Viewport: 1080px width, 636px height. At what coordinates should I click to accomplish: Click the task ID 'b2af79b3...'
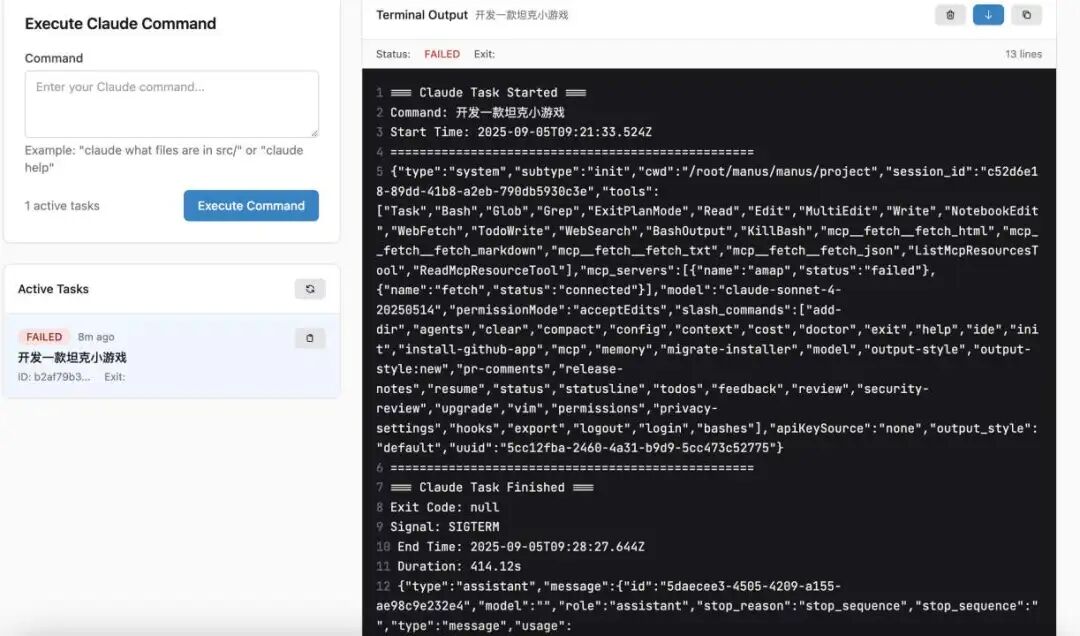(54, 377)
